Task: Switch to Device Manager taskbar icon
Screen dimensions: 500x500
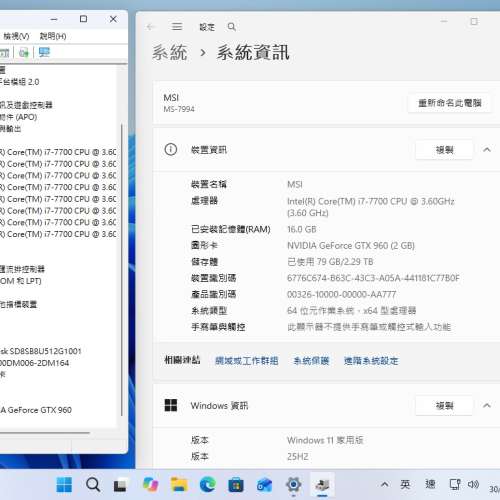Action: (322, 484)
